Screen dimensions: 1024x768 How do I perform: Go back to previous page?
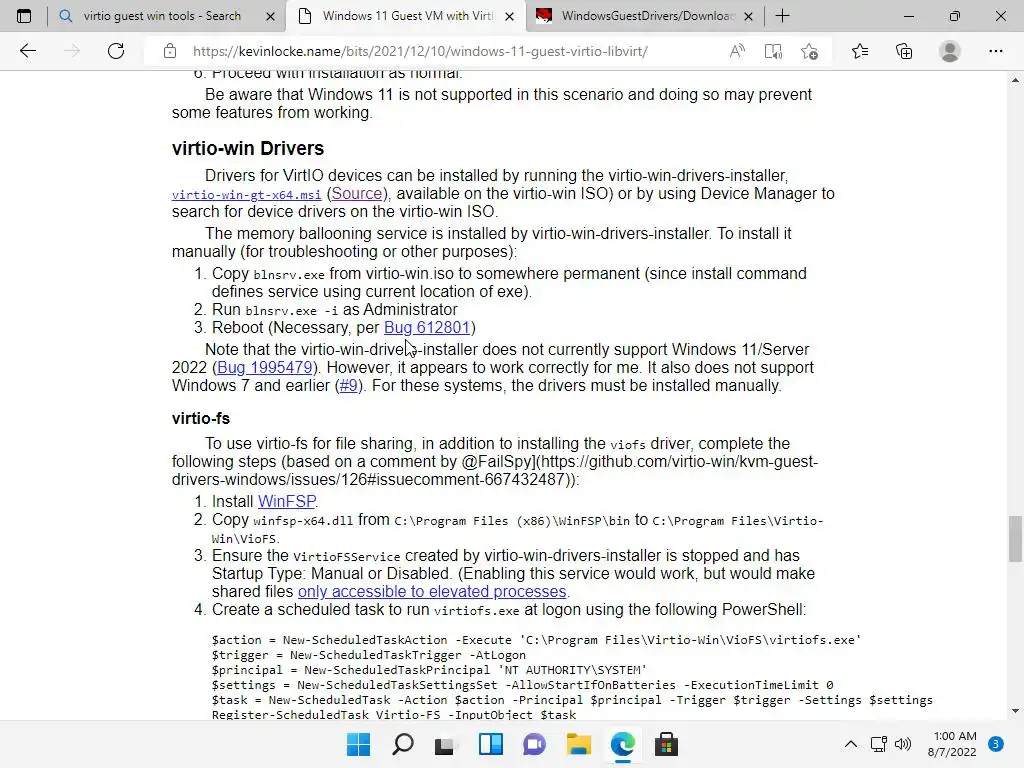click(27, 51)
